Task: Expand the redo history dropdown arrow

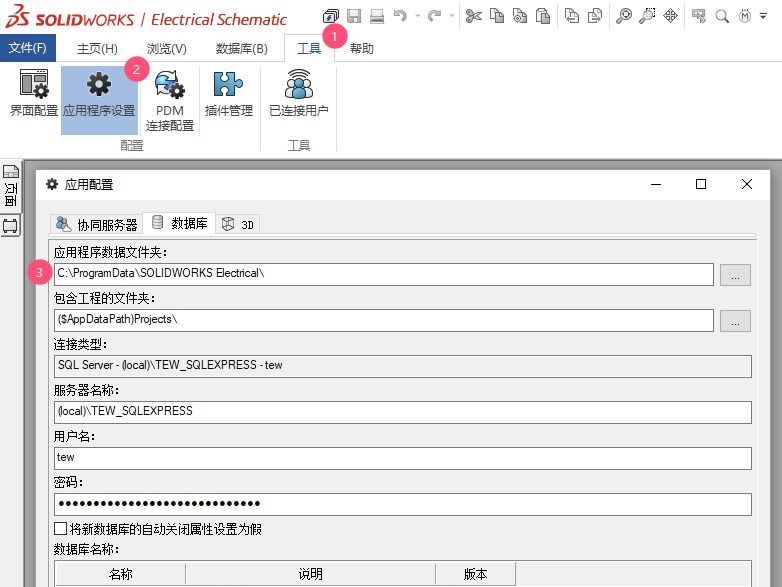Action: [x=451, y=16]
